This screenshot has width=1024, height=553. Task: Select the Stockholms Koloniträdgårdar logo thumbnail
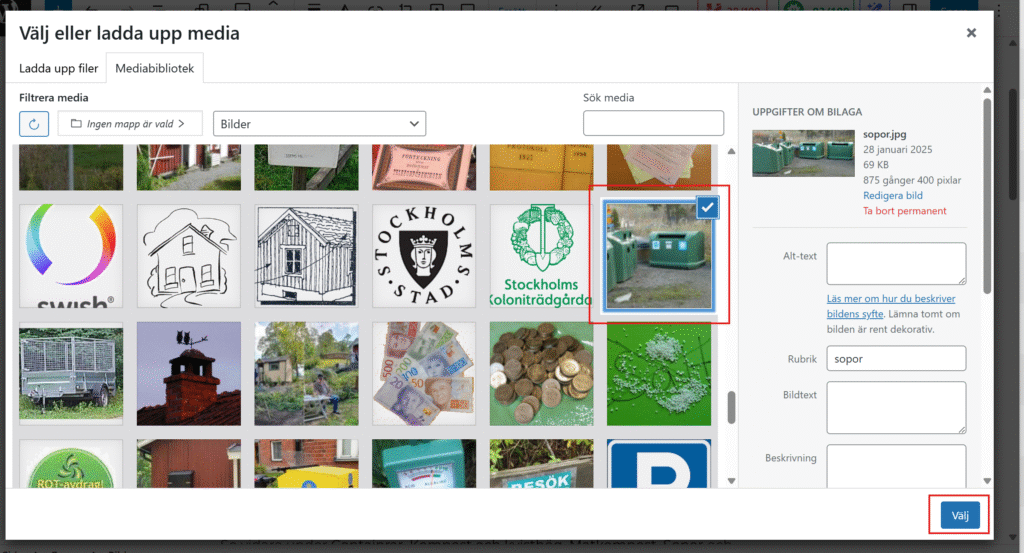541,255
